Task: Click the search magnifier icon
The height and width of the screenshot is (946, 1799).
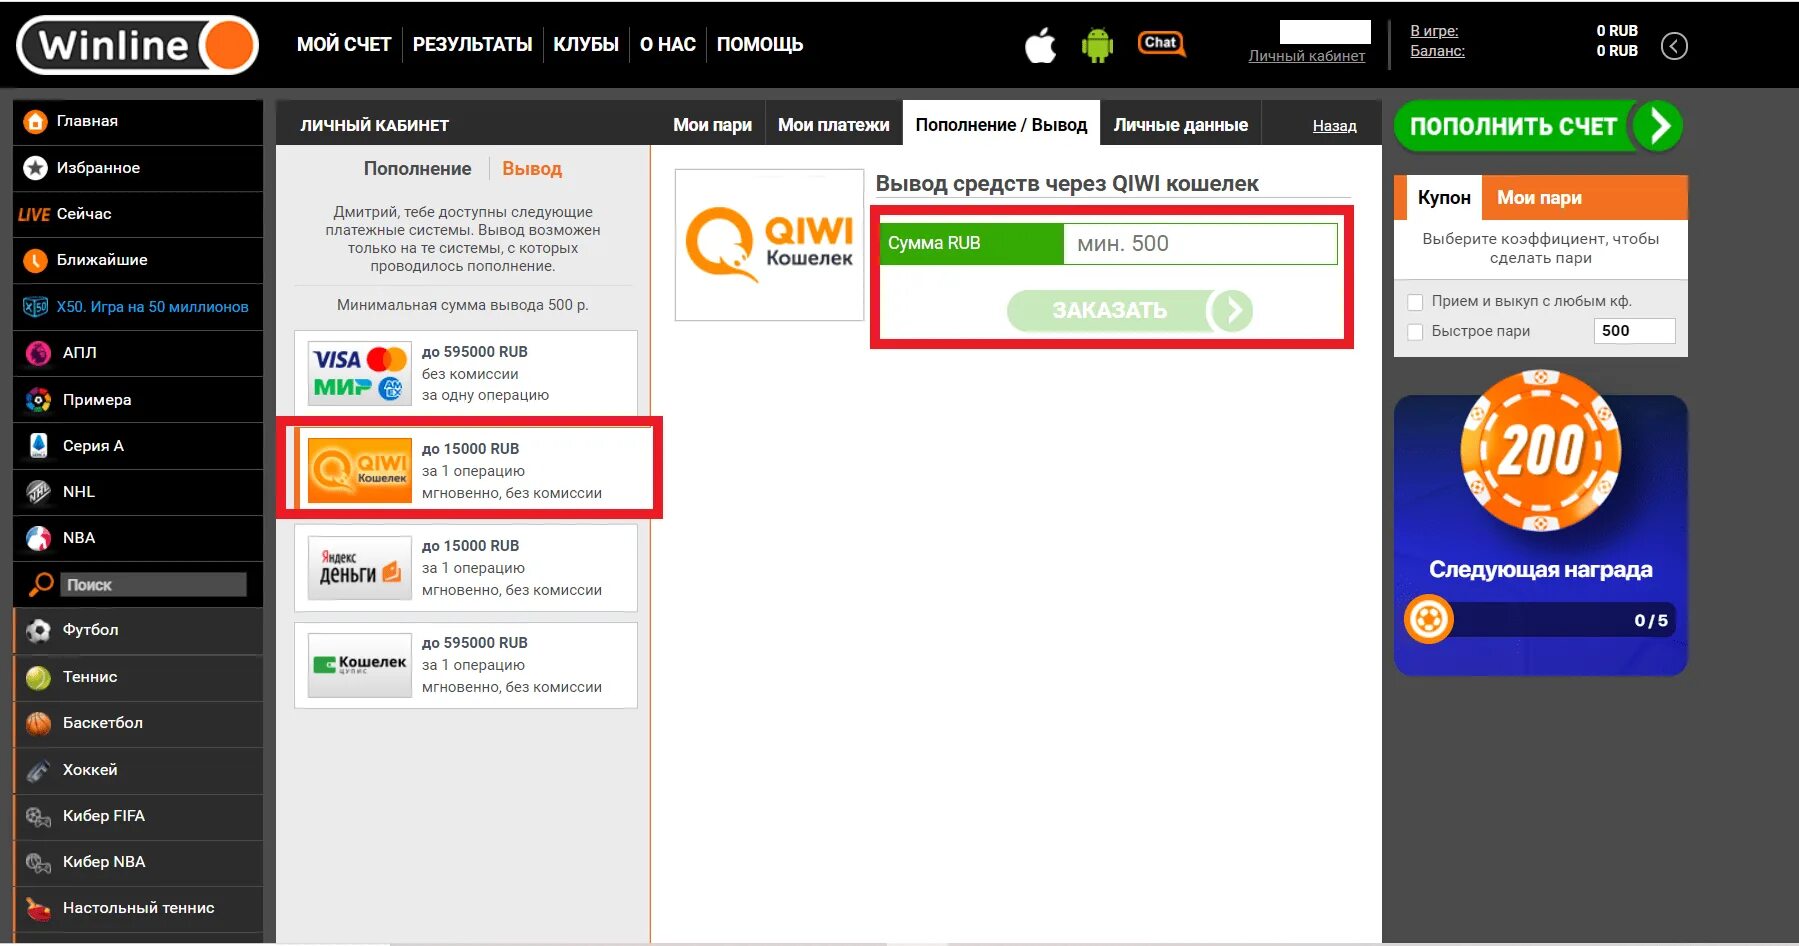Action: coord(41,585)
